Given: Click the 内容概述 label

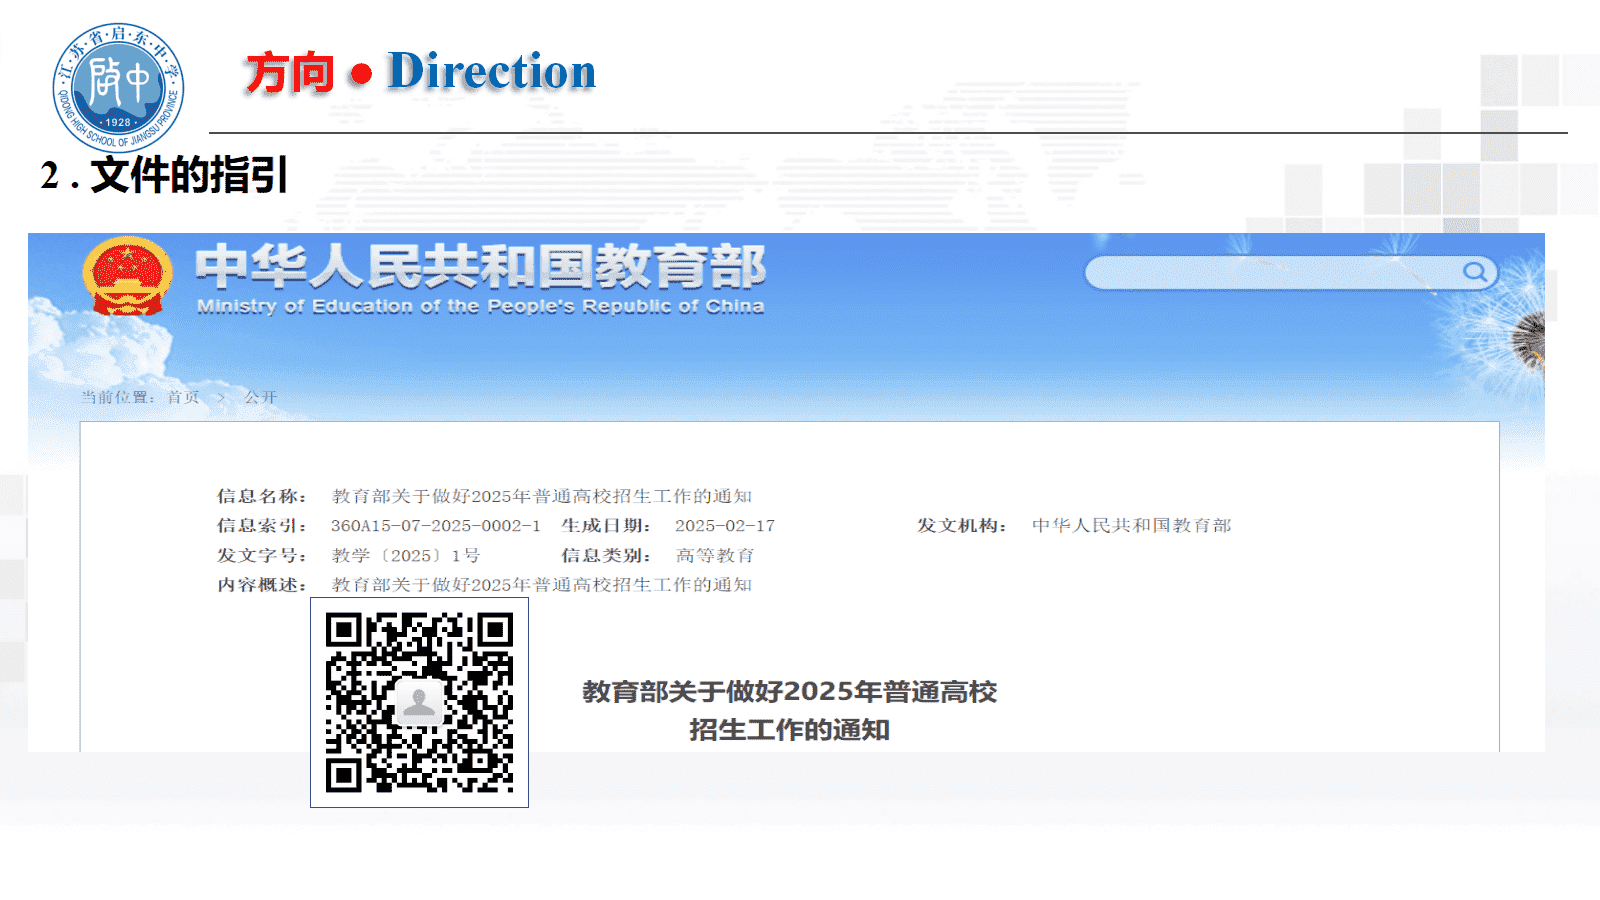Looking at the screenshot, I should point(262,585).
